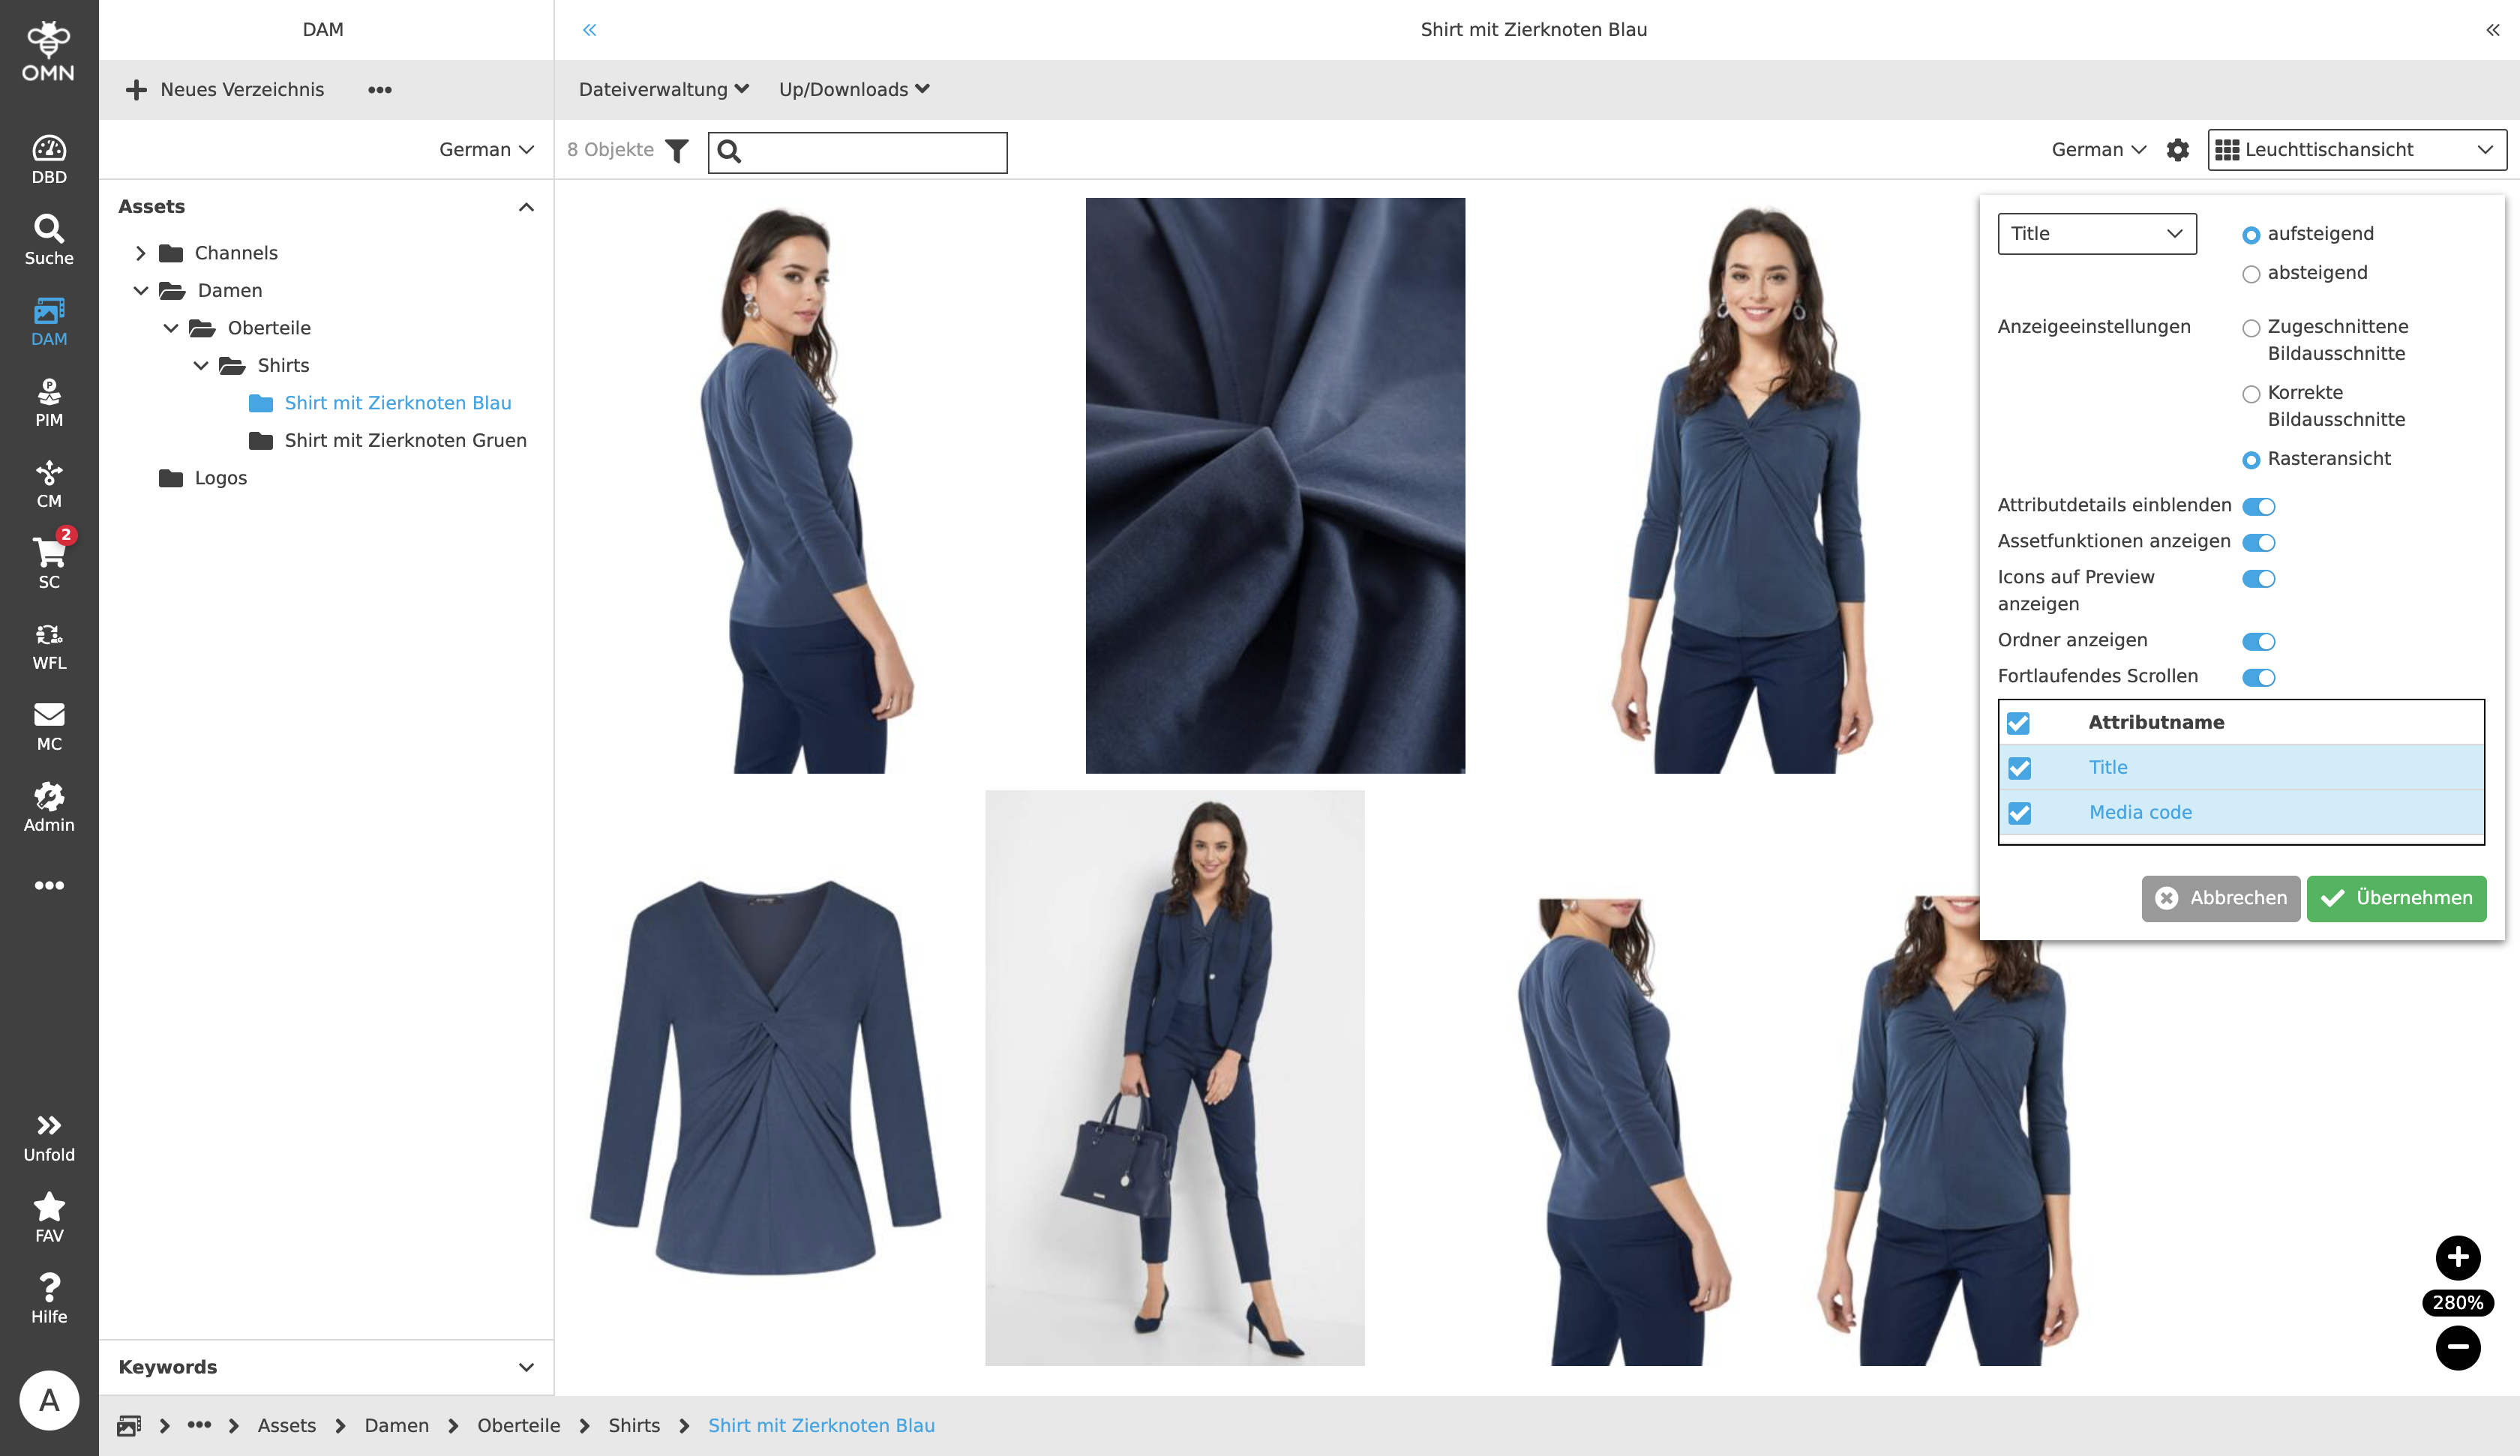Zoom in with the plus button
This screenshot has width=2520, height=1456.
pos(2457,1257)
